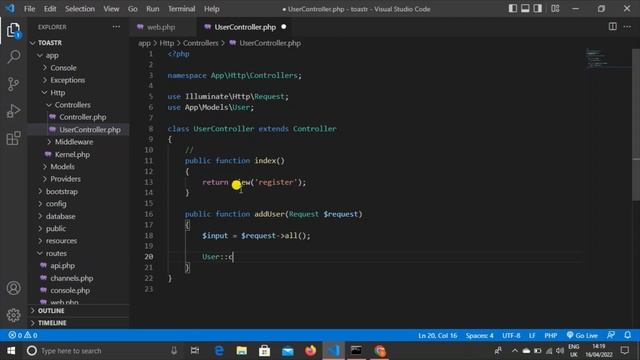
Task: Click Ln 20, Col 16 status item
Action: click(438, 335)
